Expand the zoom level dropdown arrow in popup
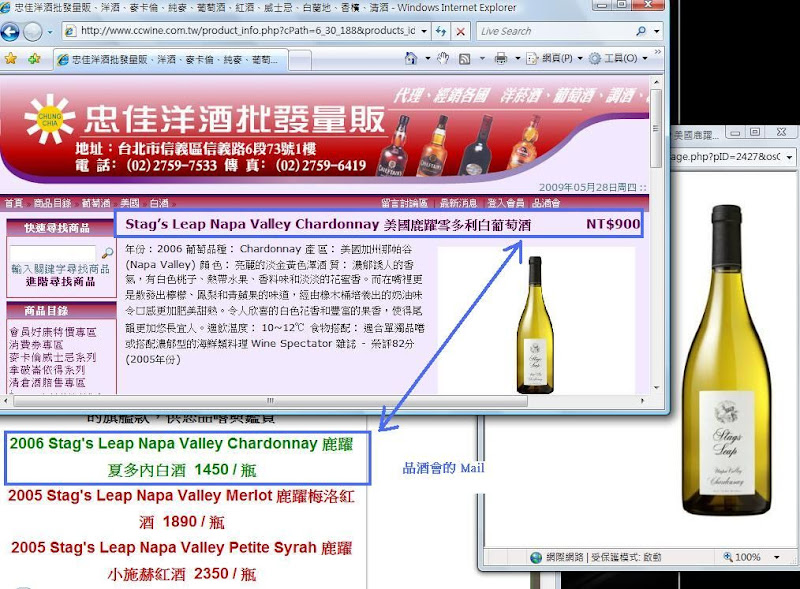Screen dimensions: 800x589 pyautogui.click(x=777, y=557)
